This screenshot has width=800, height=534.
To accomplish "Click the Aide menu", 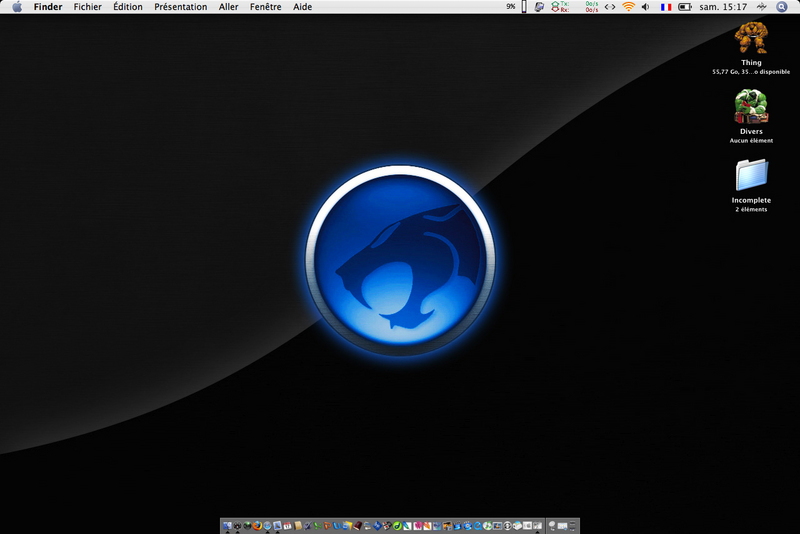I will pyautogui.click(x=302, y=7).
